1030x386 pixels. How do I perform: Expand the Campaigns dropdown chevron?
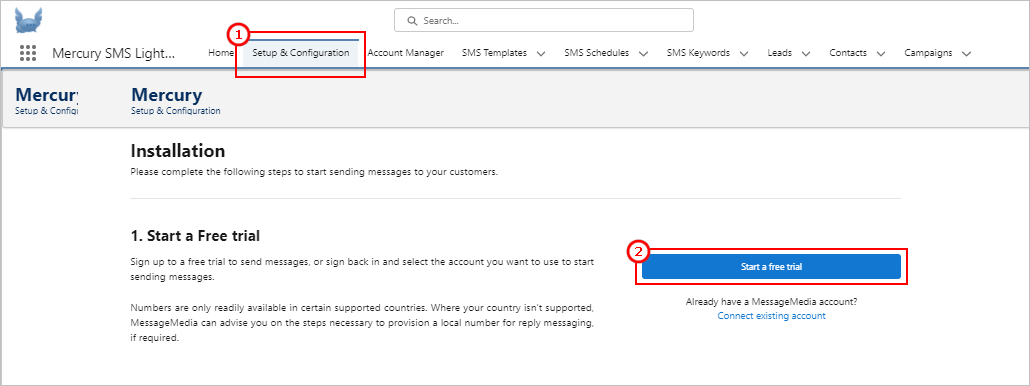point(966,54)
